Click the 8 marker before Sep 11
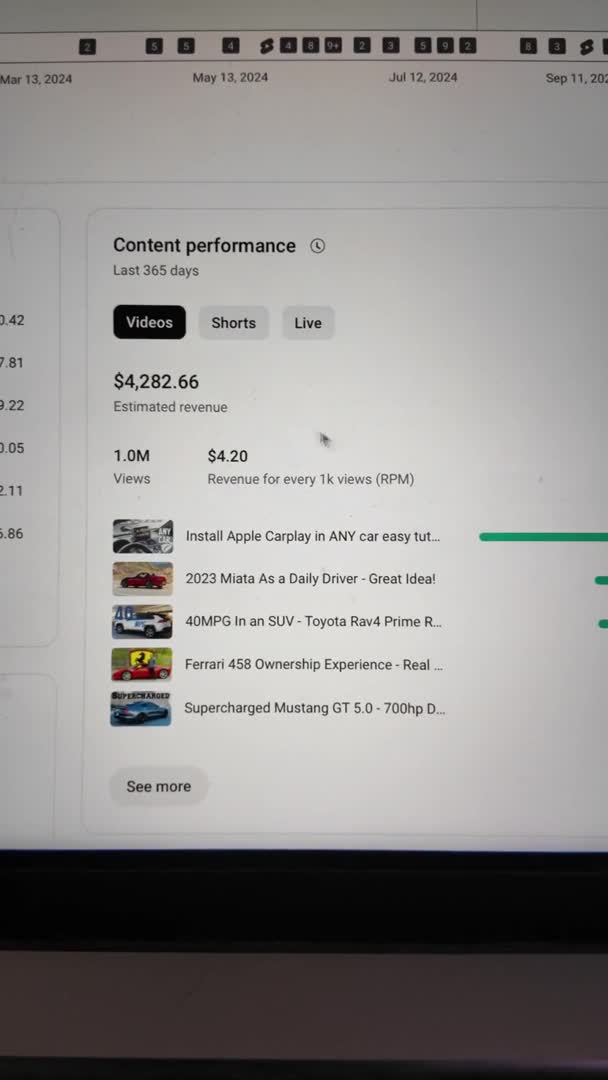The image size is (608, 1080). 528,46
